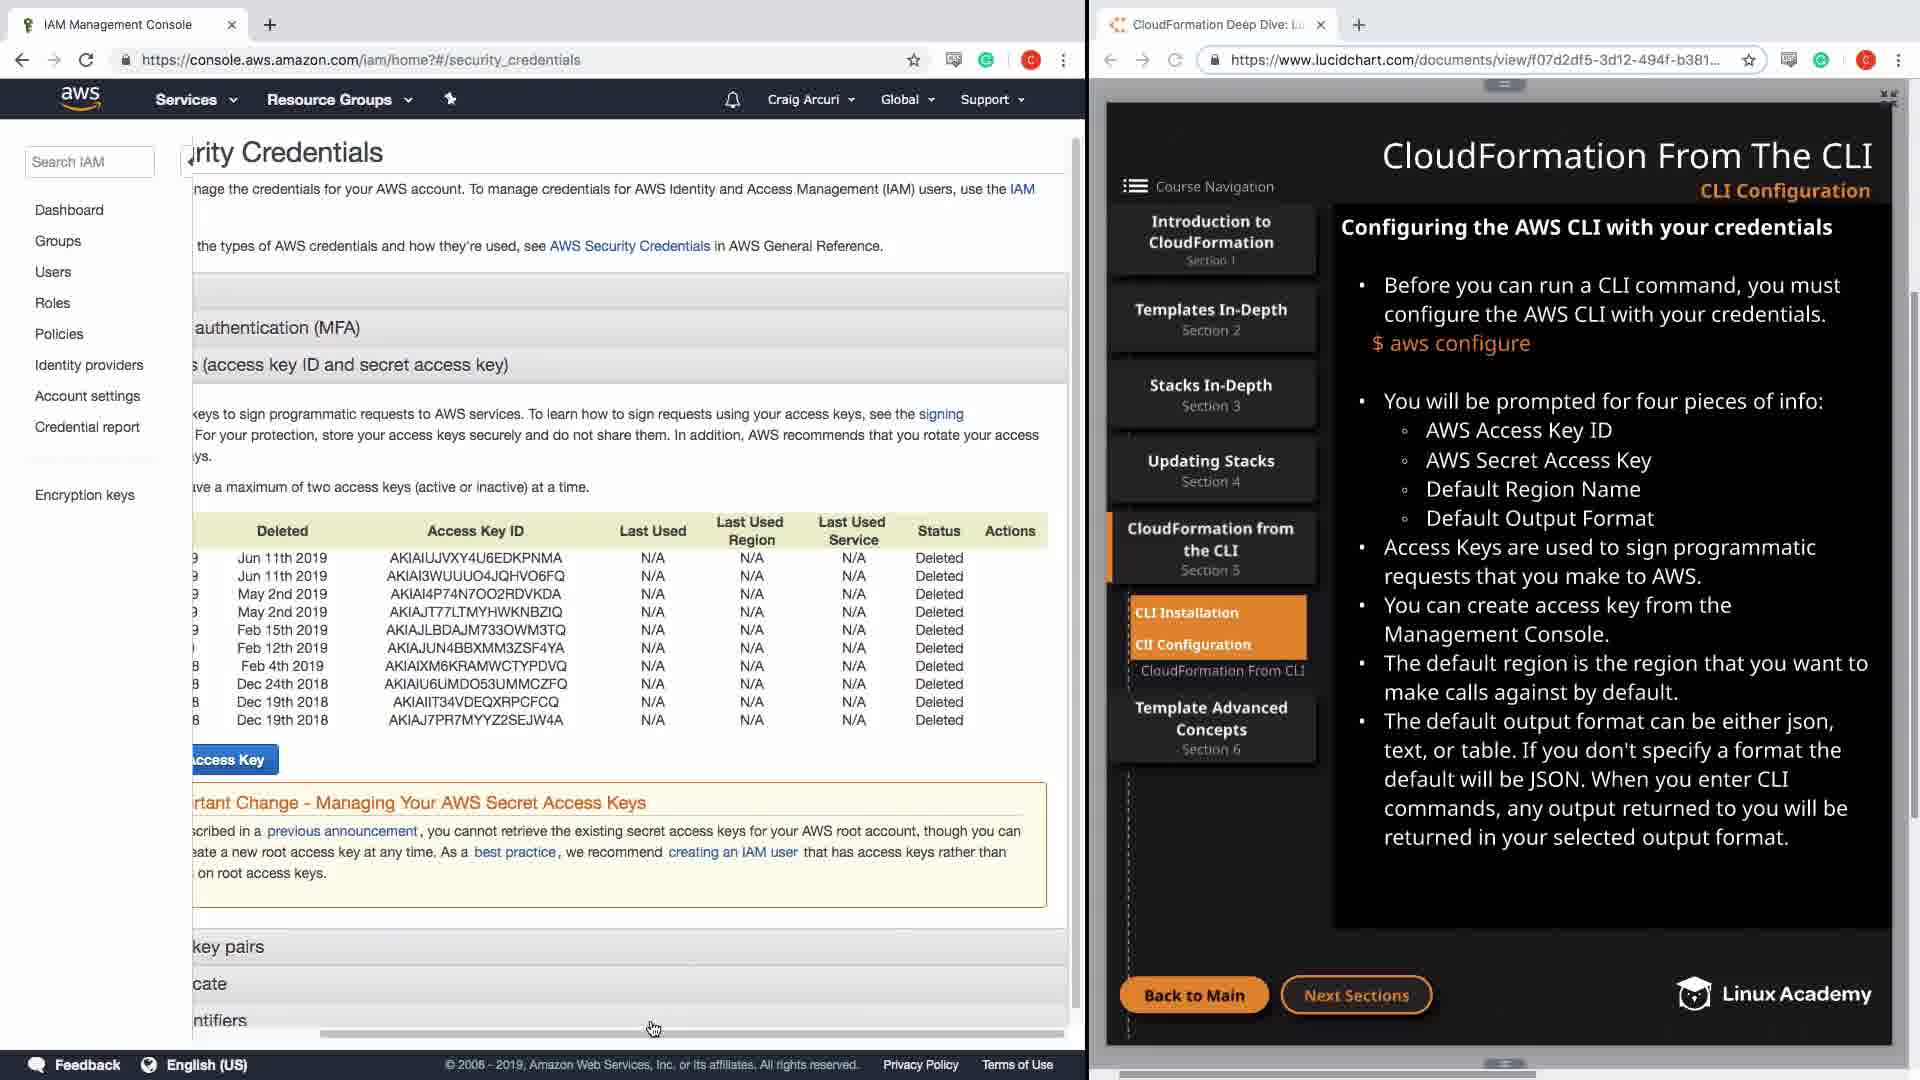Screen dimensions: 1920x1080
Task: Click the AWS logo home icon
Action: pos(80,98)
